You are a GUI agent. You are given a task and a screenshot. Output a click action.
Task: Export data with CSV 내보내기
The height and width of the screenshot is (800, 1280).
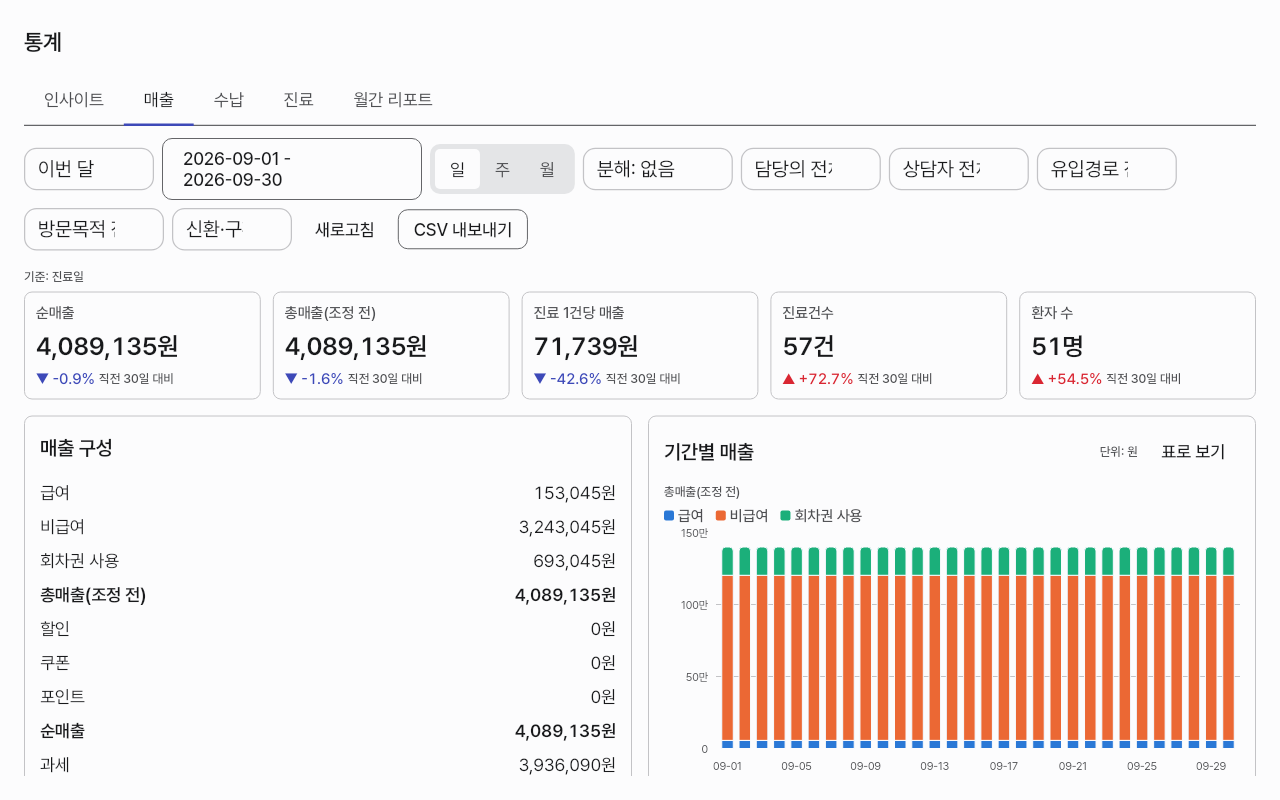click(x=463, y=229)
